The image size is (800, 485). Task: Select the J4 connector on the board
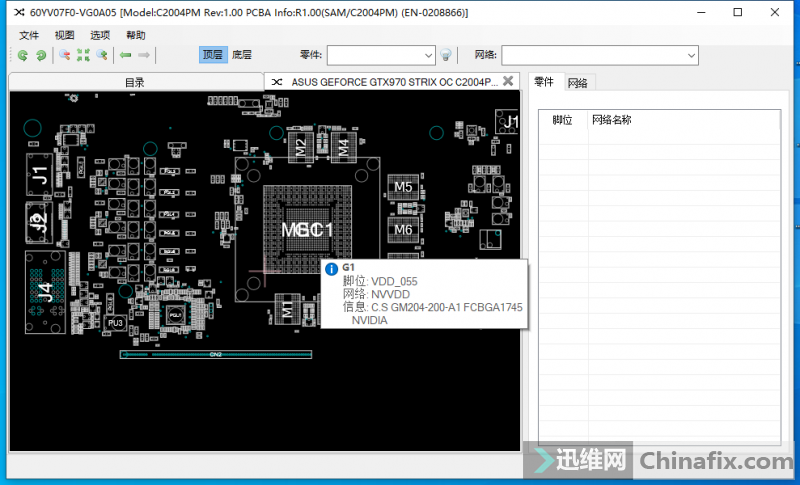[45, 292]
